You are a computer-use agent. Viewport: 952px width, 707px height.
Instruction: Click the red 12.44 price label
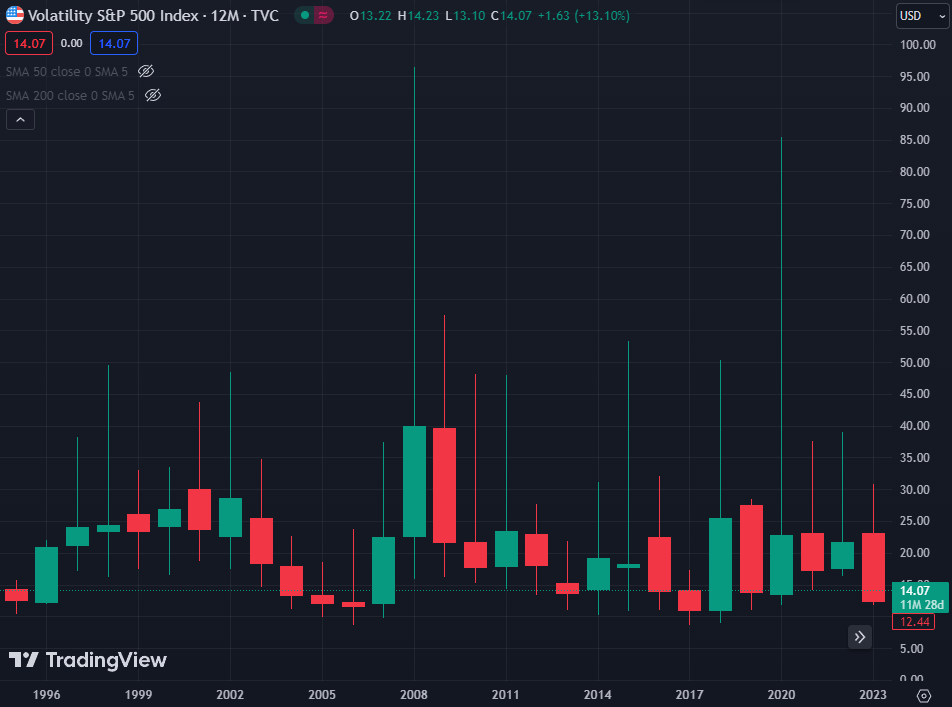[914, 622]
